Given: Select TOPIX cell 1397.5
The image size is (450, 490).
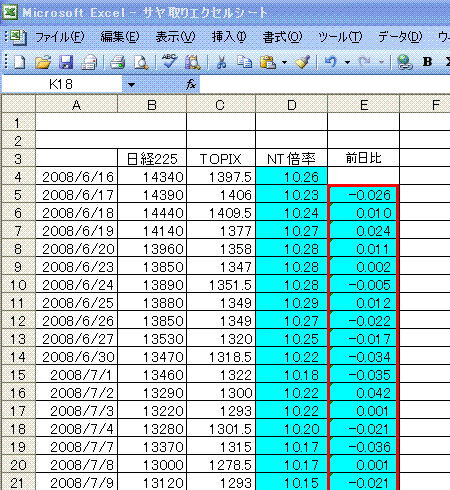Looking at the screenshot, I should point(221,176).
